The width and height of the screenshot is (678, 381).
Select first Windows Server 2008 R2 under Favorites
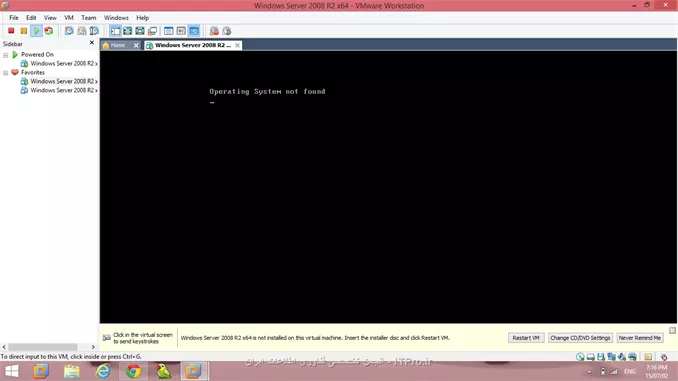pyautogui.click(x=63, y=81)
